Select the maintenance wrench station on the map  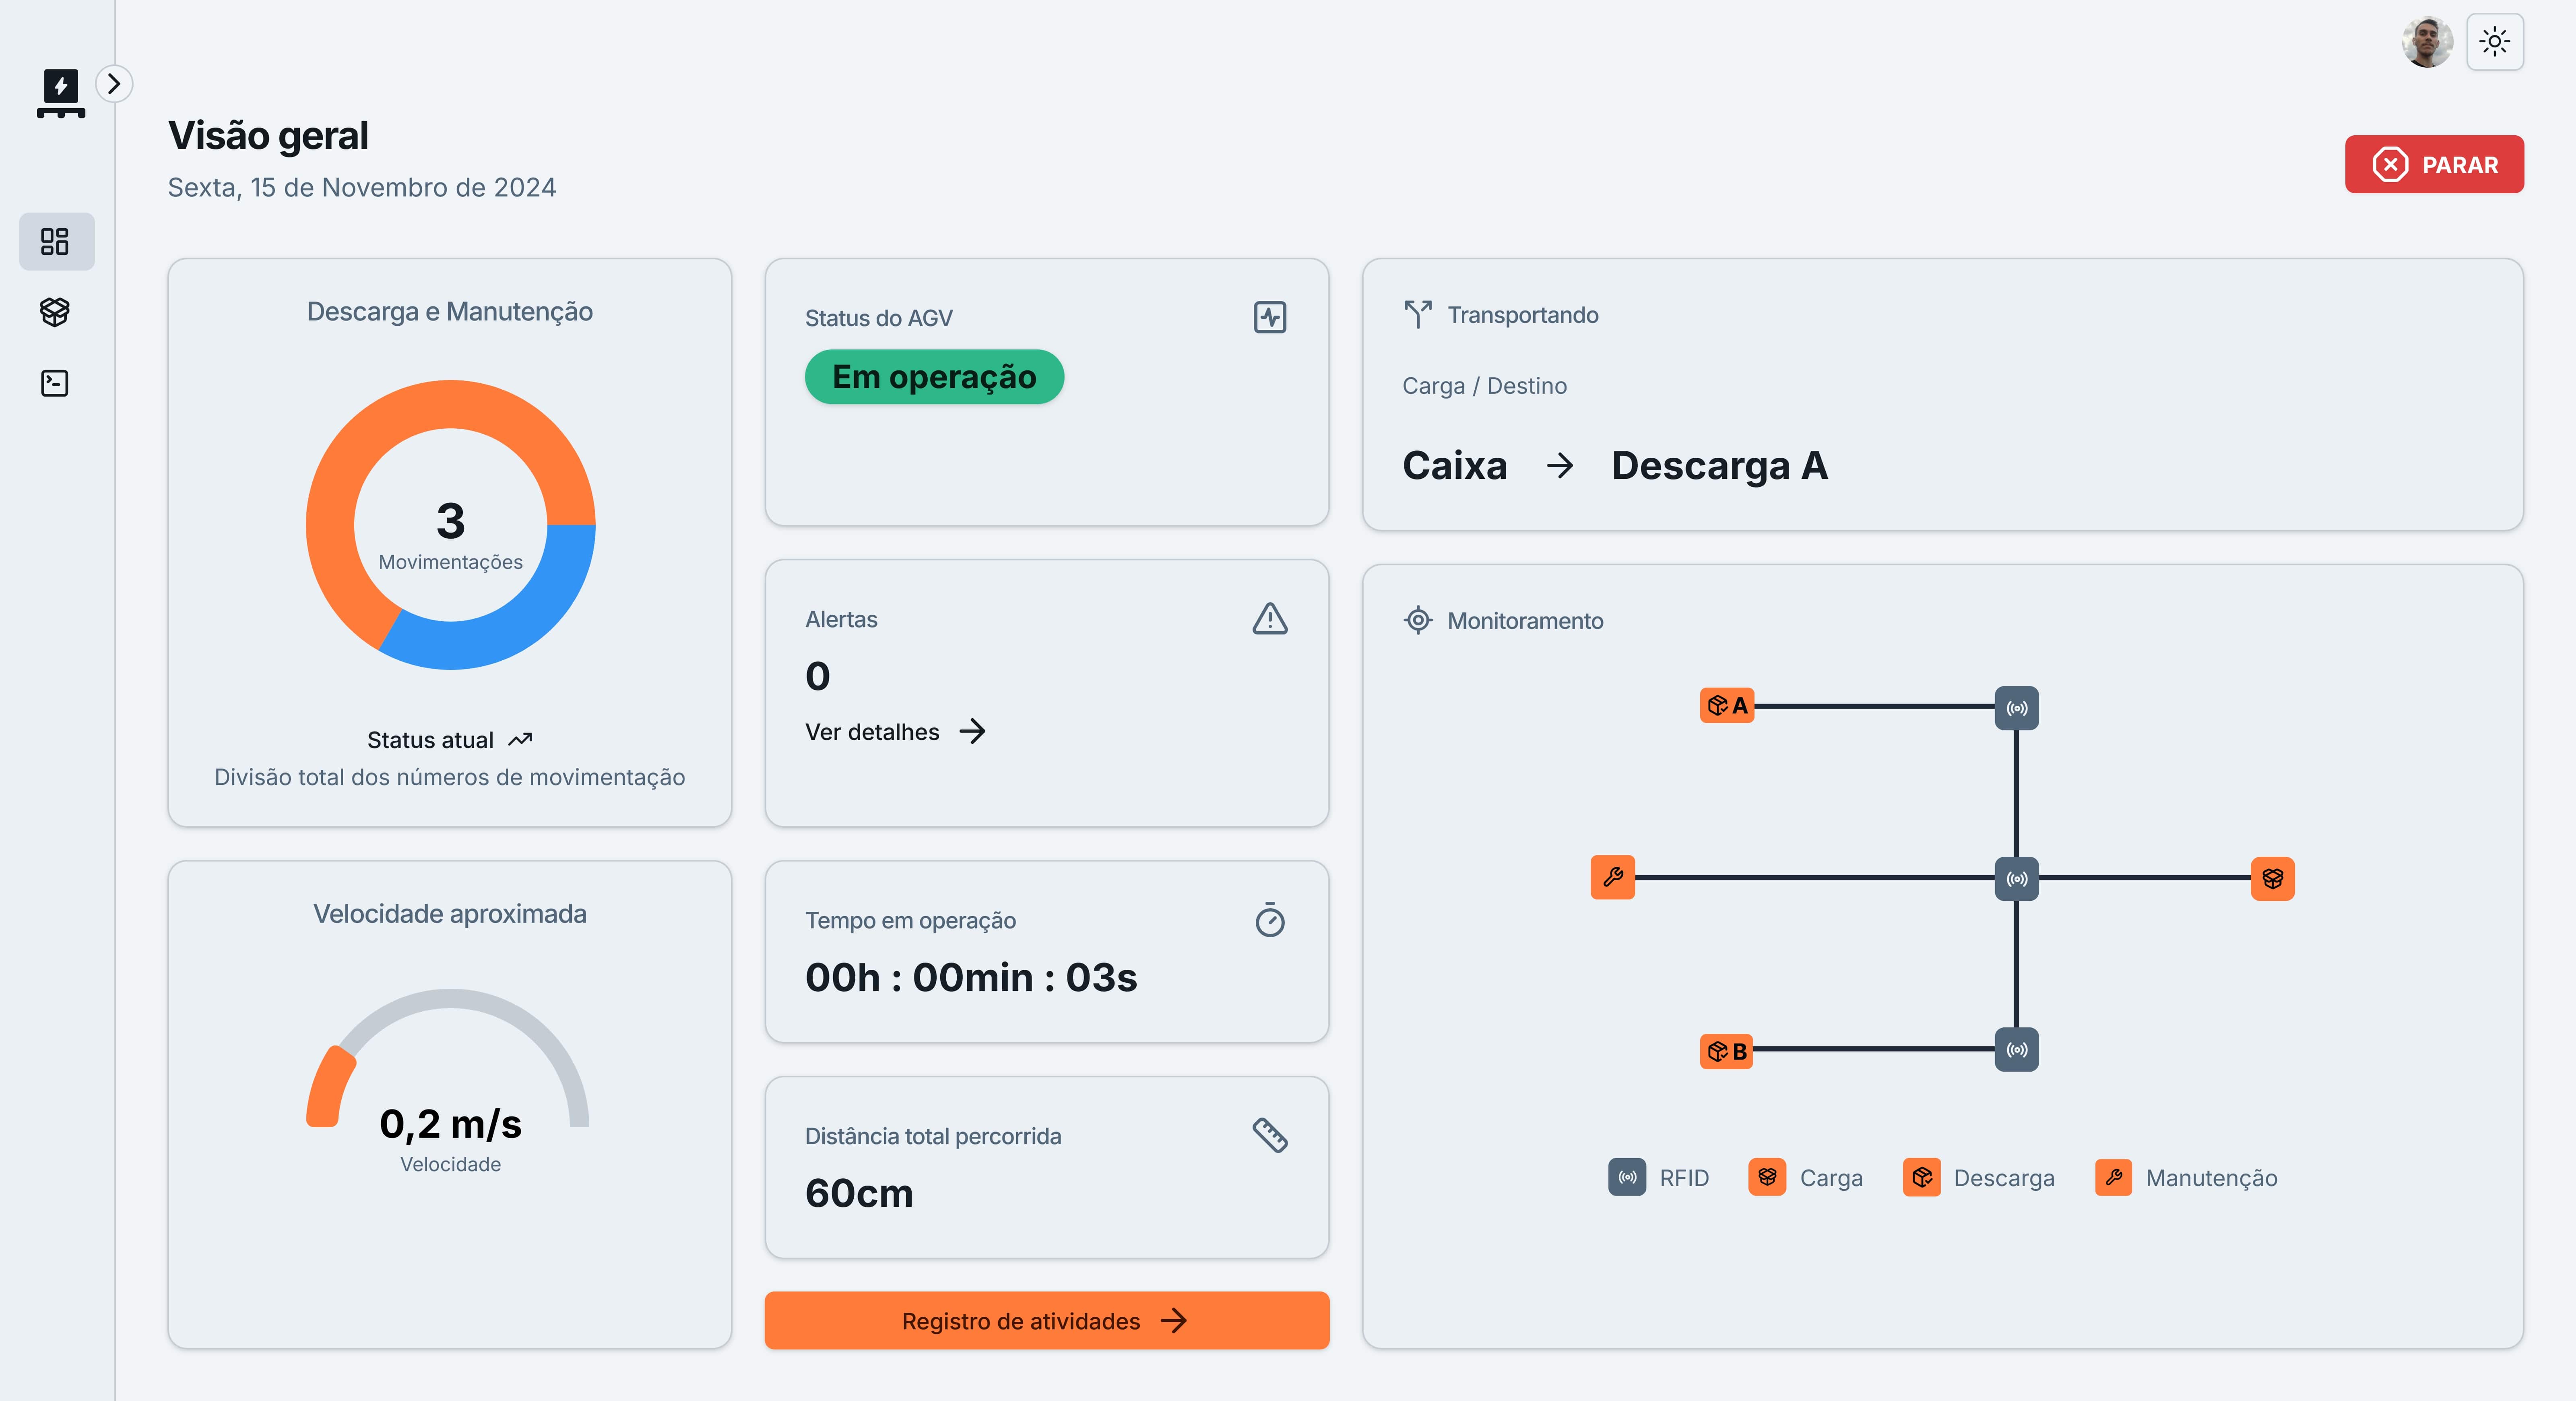point(1613,877)
